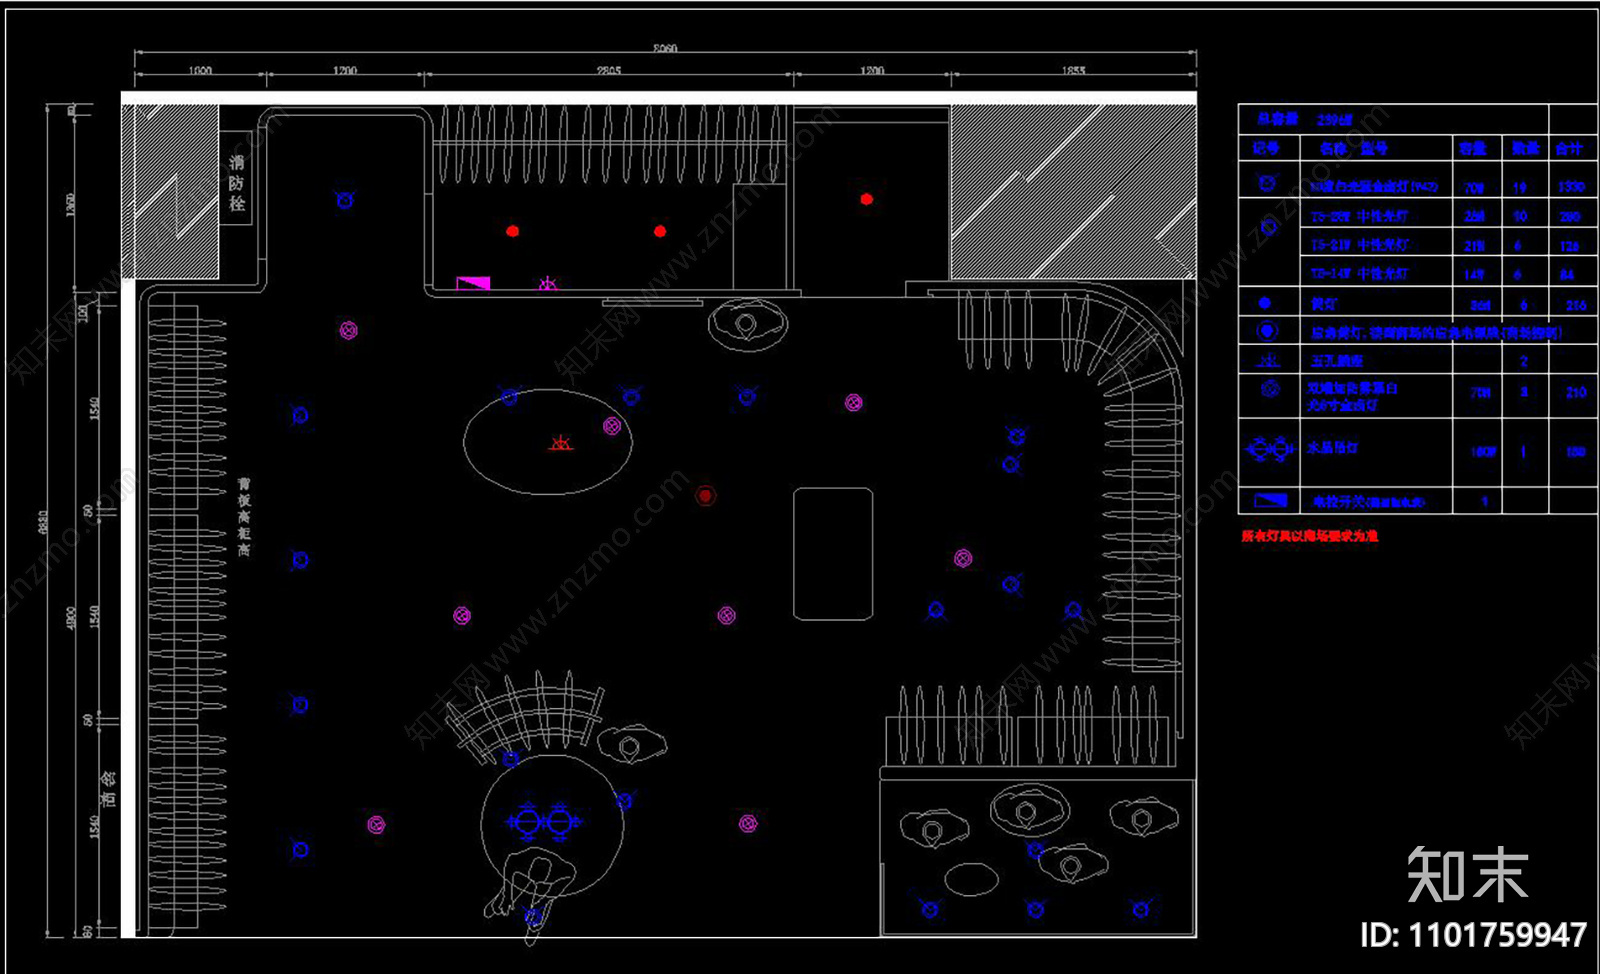
Task: Click the red downlight in top-right room
Action: click(x=866, y=199)
